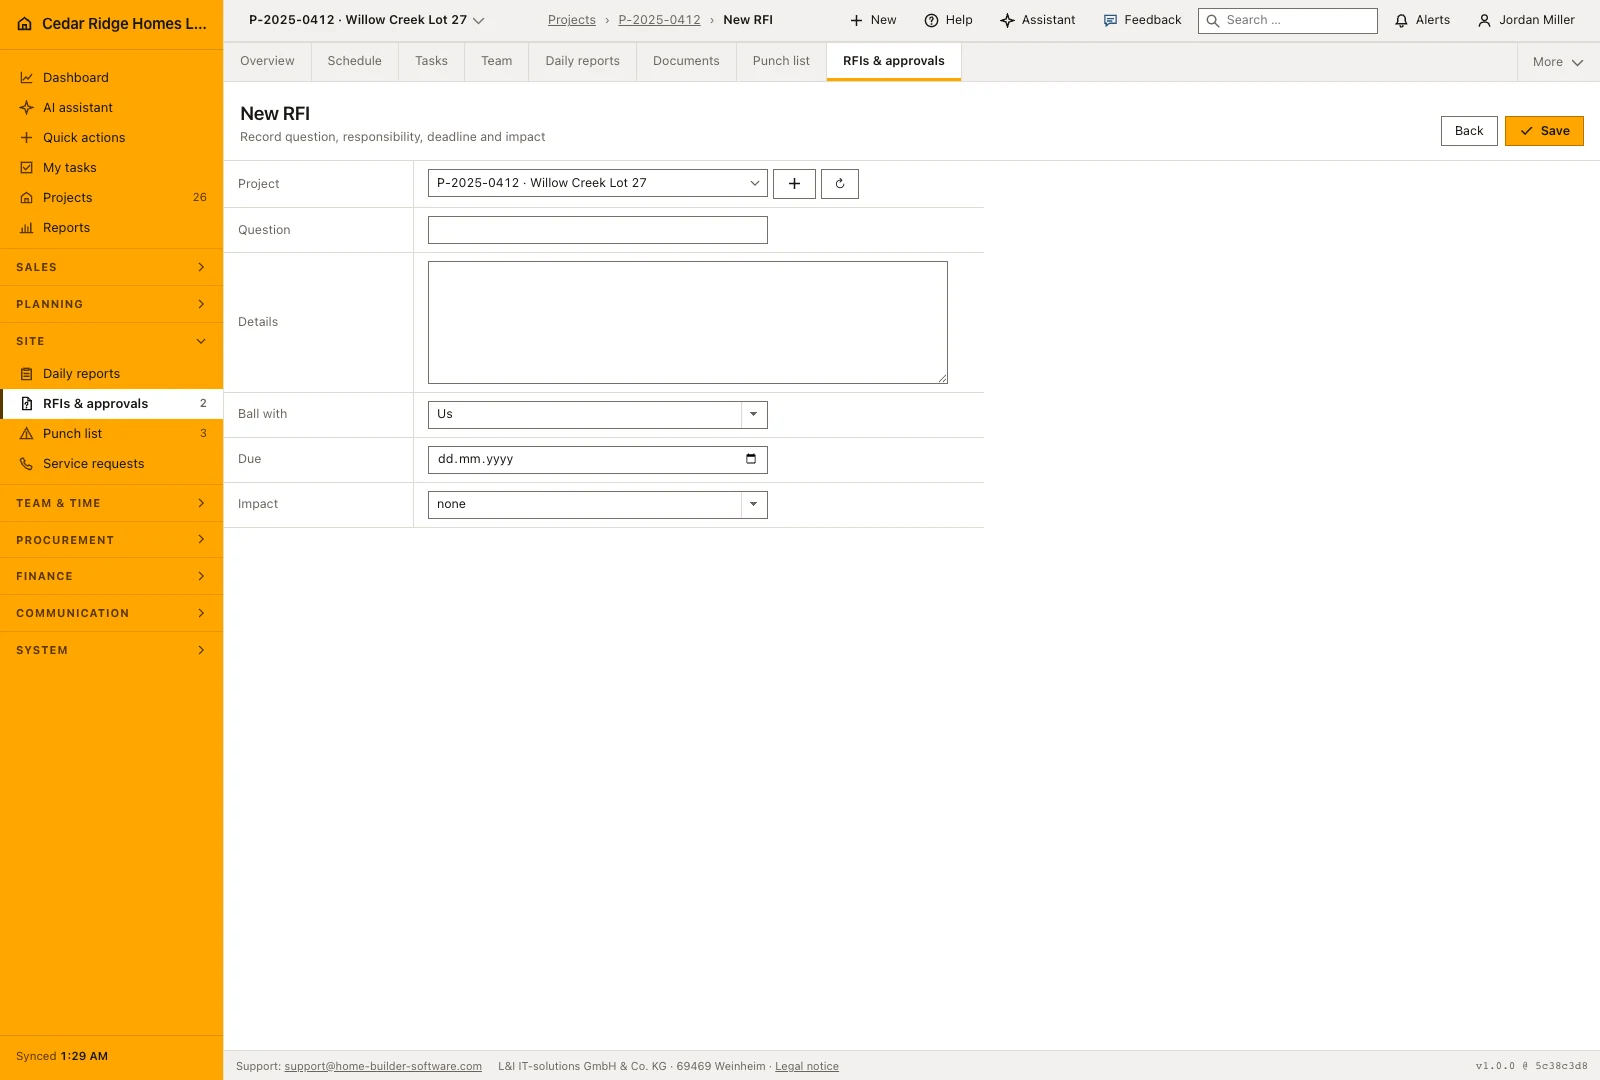Click the Alerts bell in the top bar
The height and width of the screenshot is (1080, 1600).
[x=1422, y=20]
